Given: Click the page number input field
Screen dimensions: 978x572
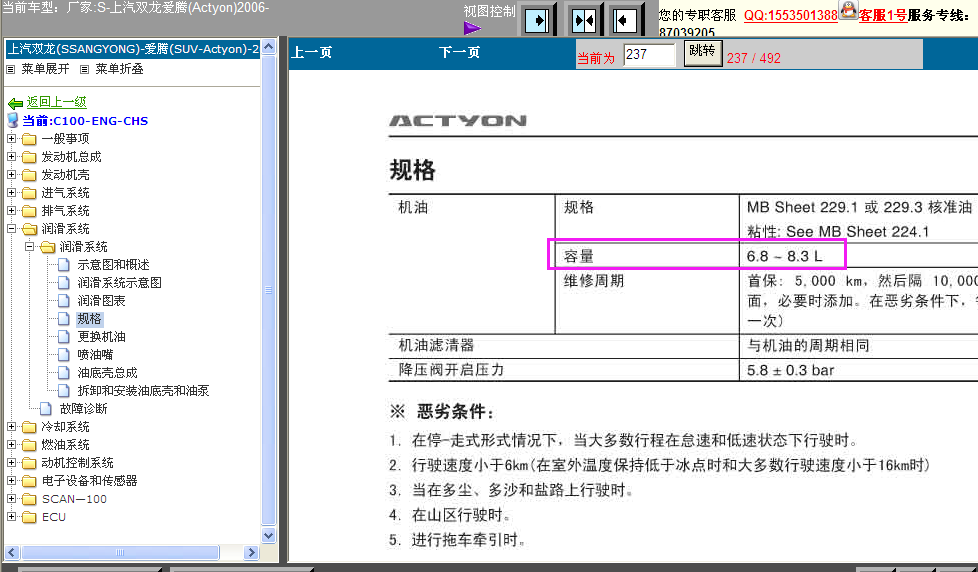Looking at the screenshot, I should pyautogui.click(x=649, y=55).
